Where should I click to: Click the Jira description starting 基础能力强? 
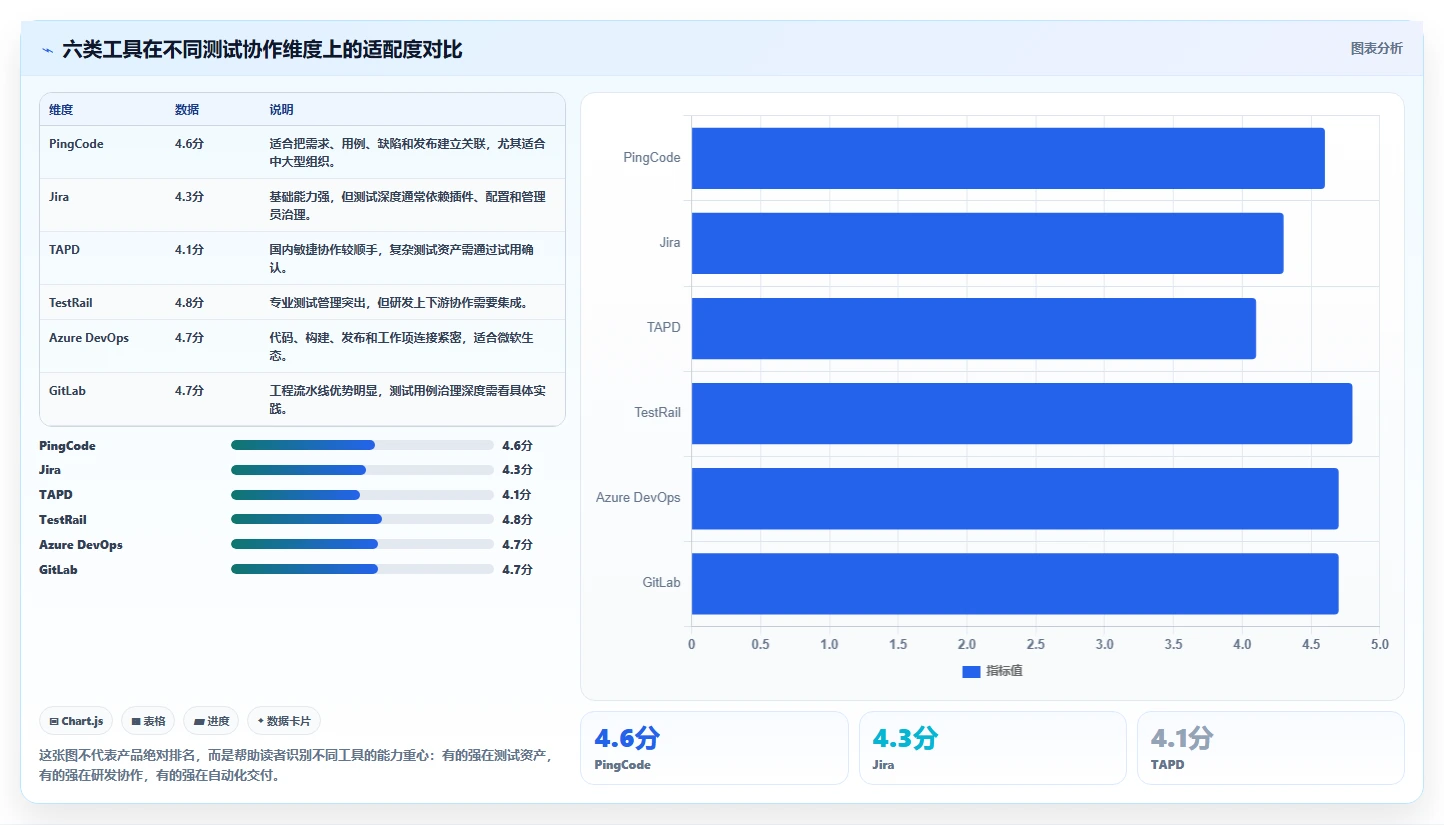pos(408,205)
